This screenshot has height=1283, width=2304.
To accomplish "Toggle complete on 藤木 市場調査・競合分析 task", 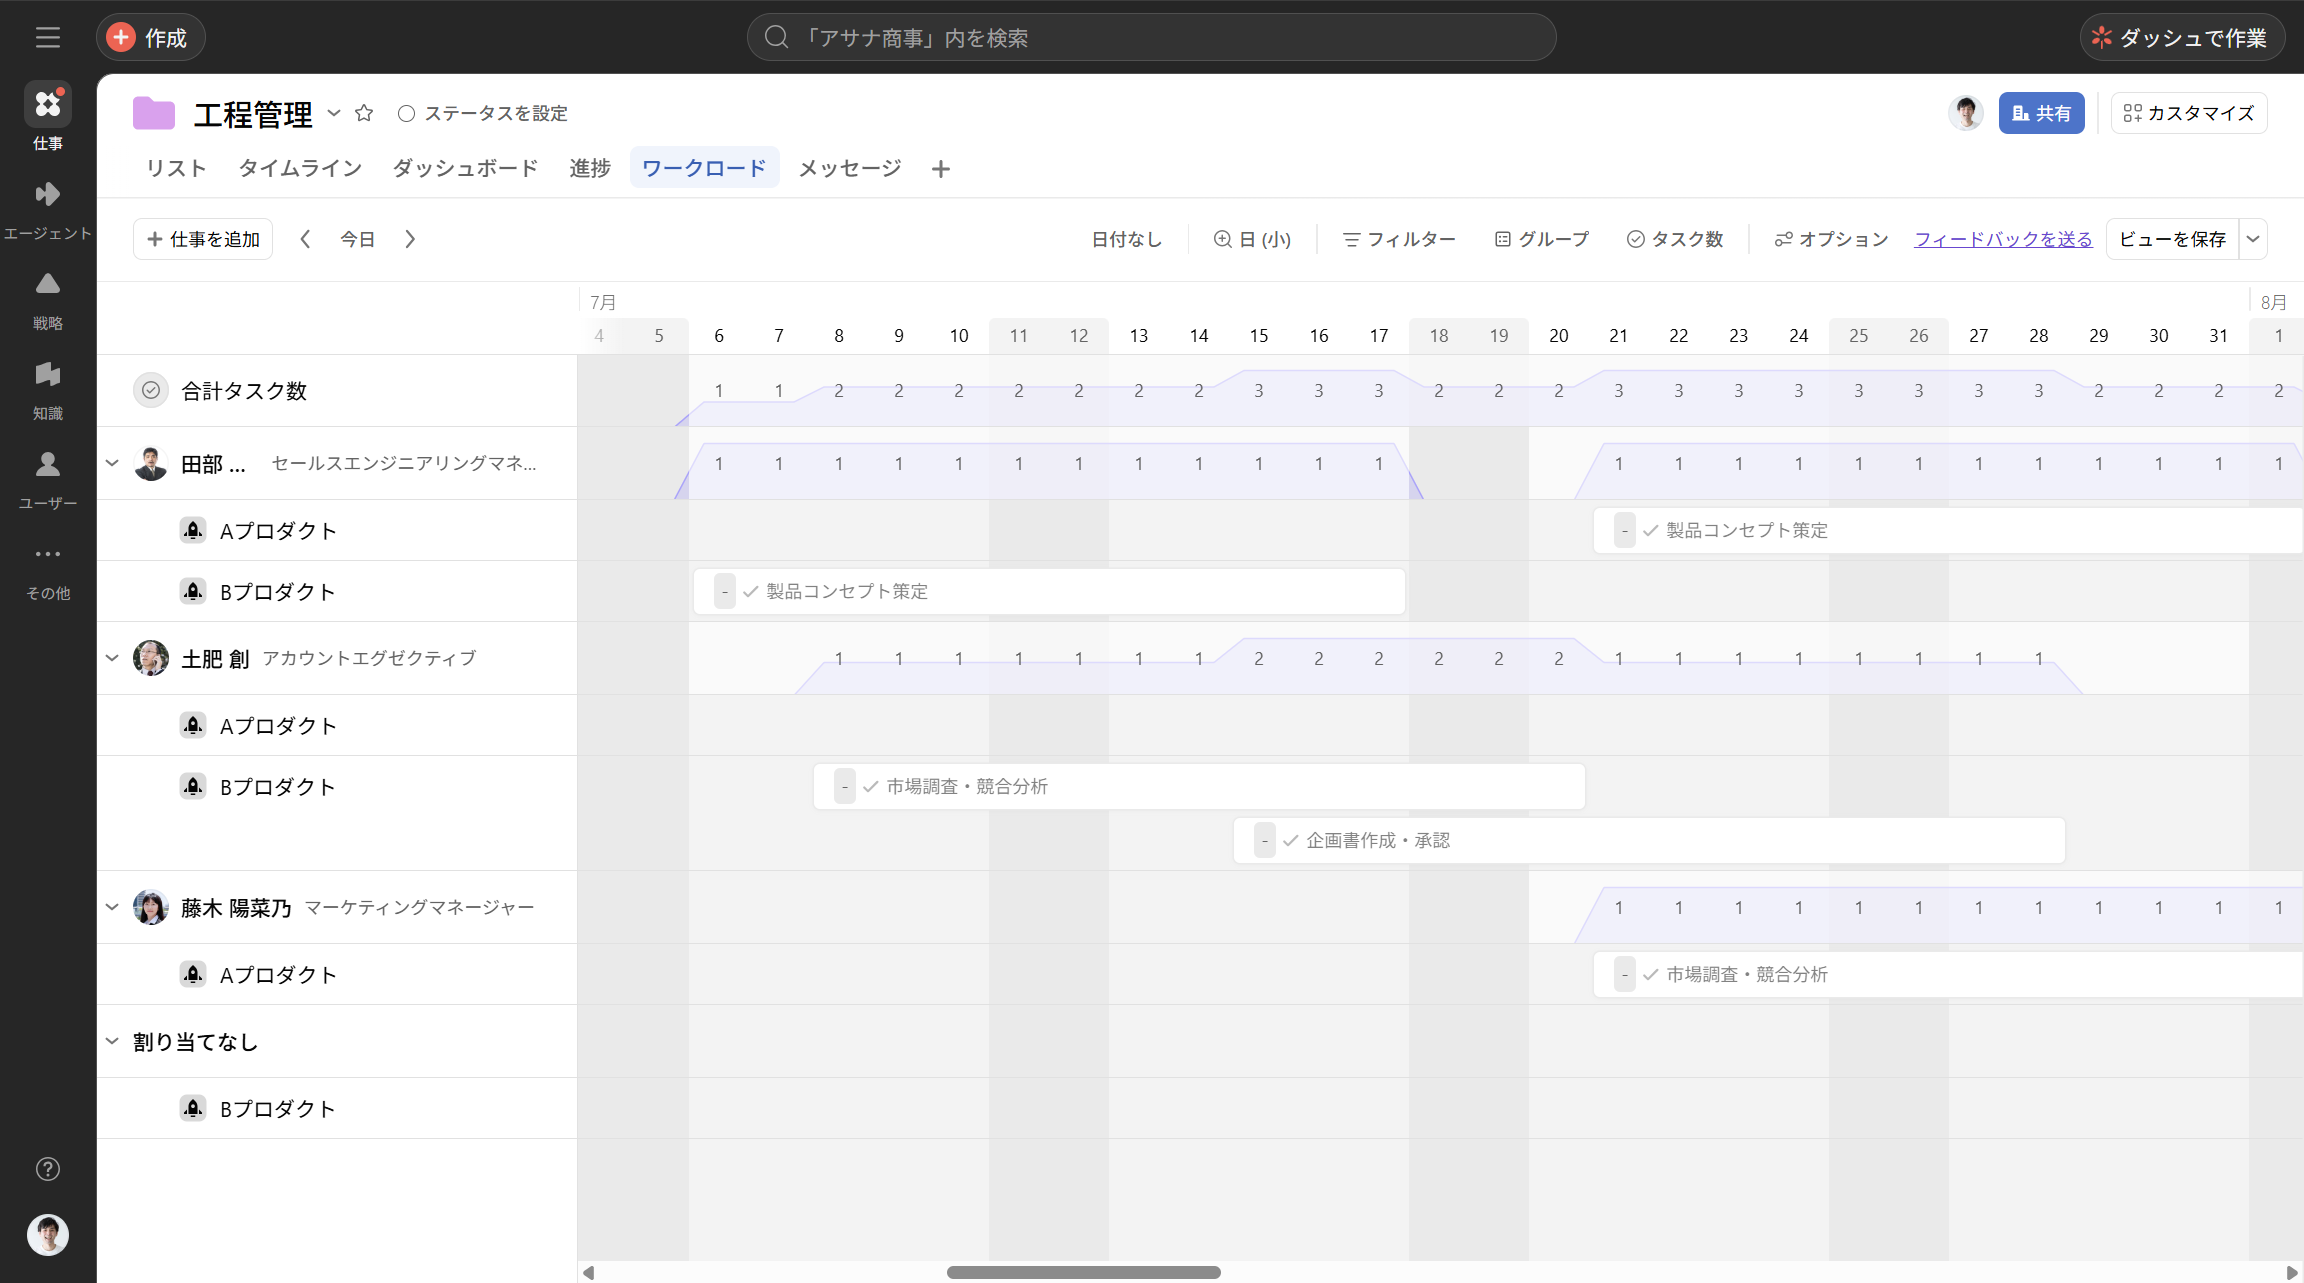I will click(1651, 974).
